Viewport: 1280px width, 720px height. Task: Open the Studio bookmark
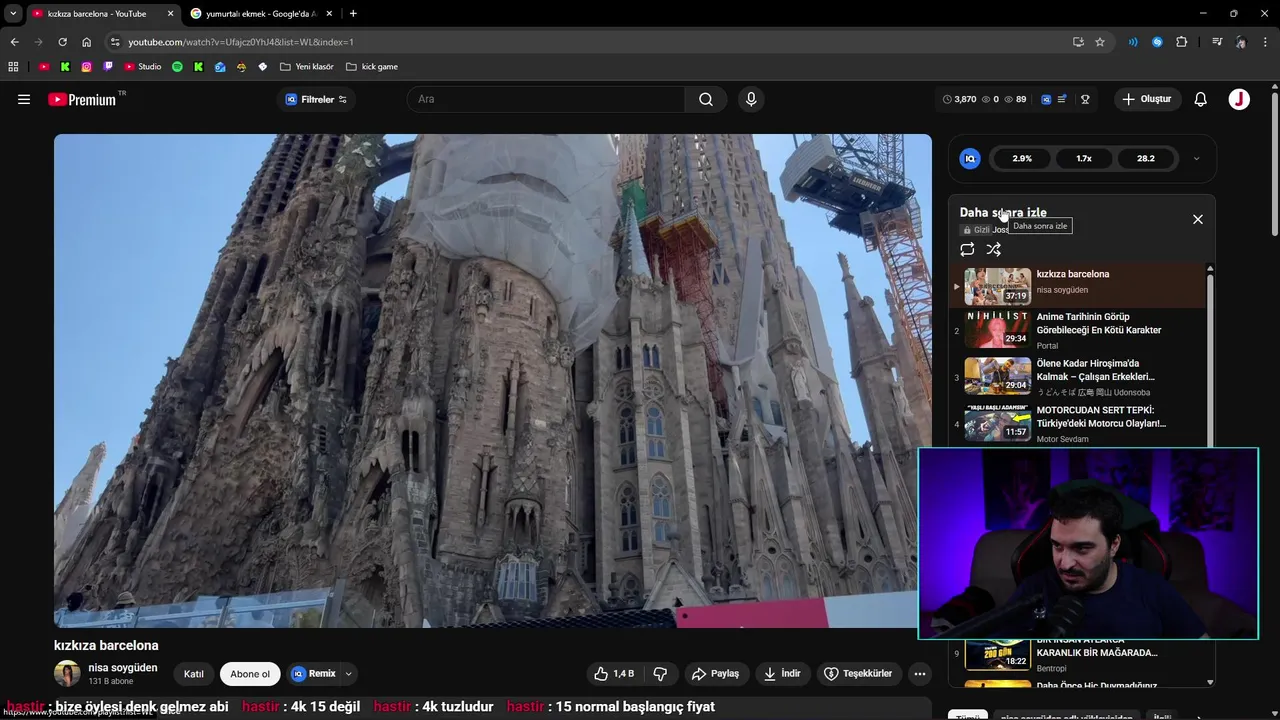(x=142, y=67)
